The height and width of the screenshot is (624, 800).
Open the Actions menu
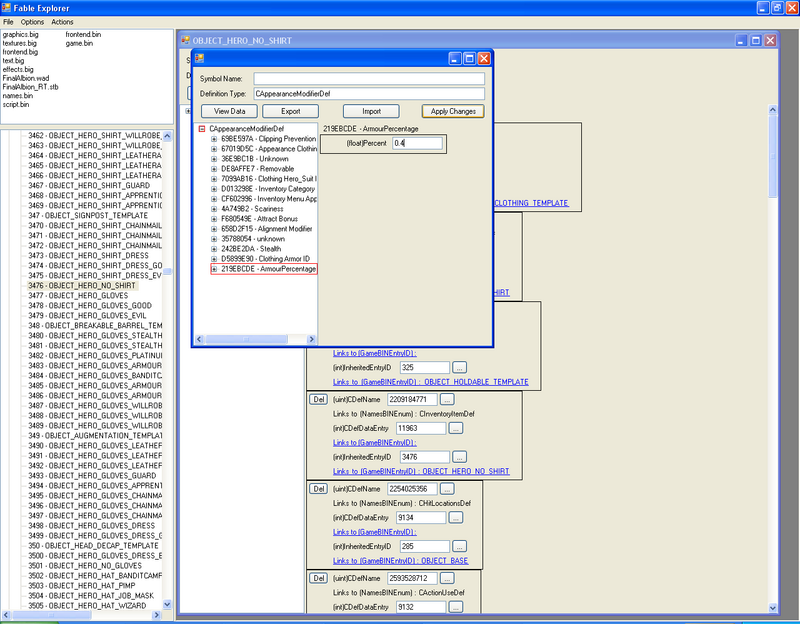(62, 22)
